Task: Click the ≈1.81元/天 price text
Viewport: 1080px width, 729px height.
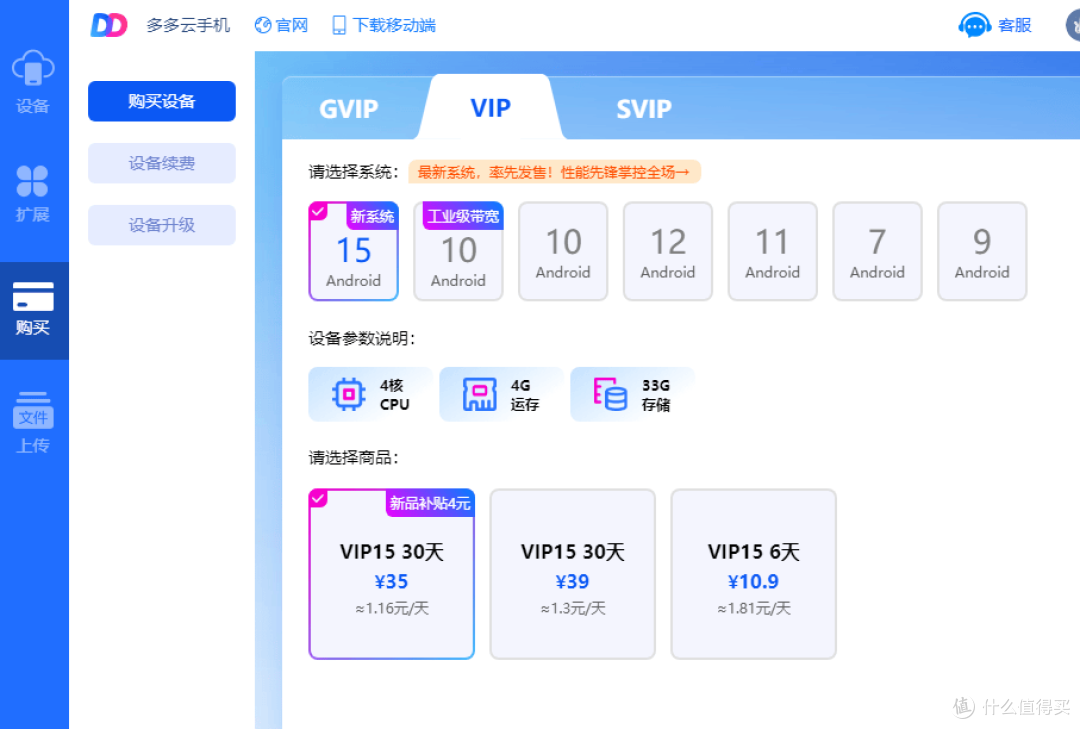Action: click(754, 608)
